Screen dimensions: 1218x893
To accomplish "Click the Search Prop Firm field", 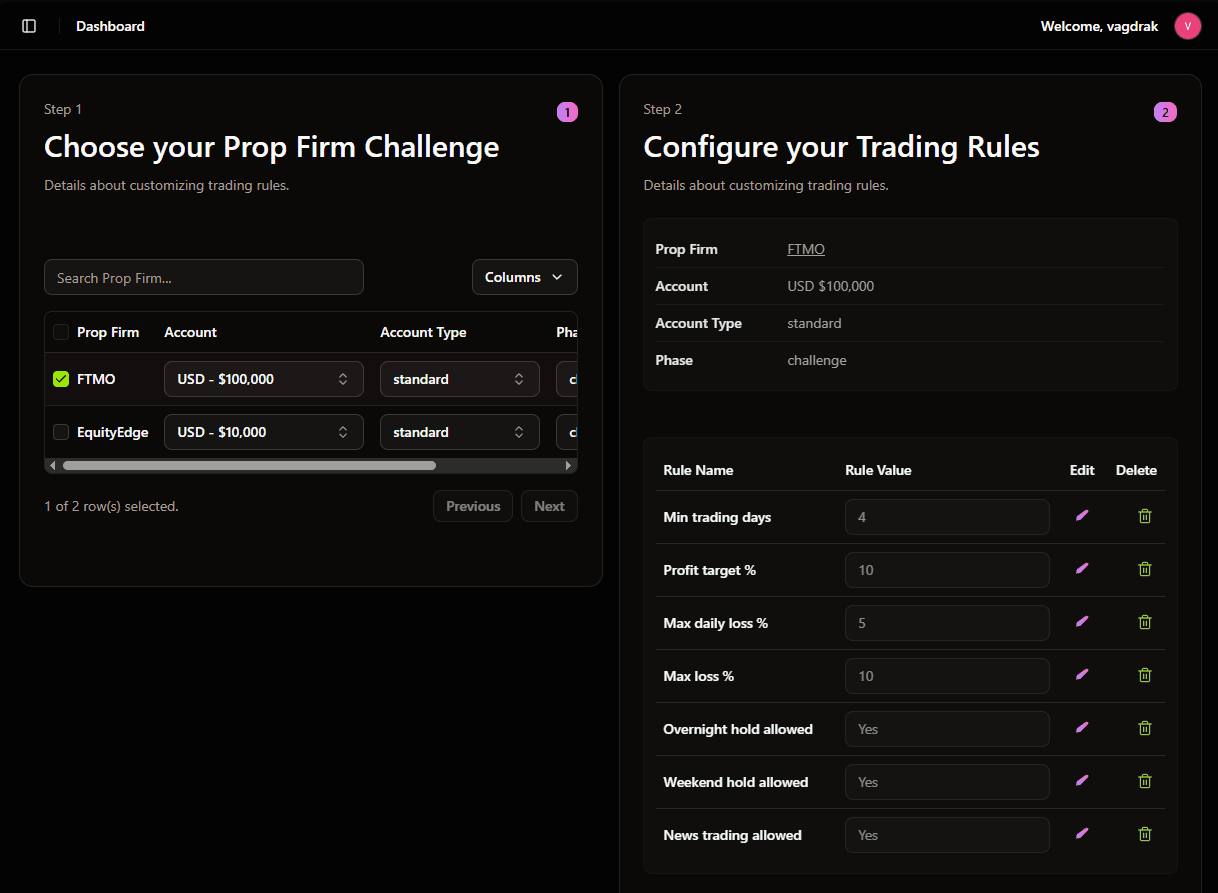I will point(204,277).
